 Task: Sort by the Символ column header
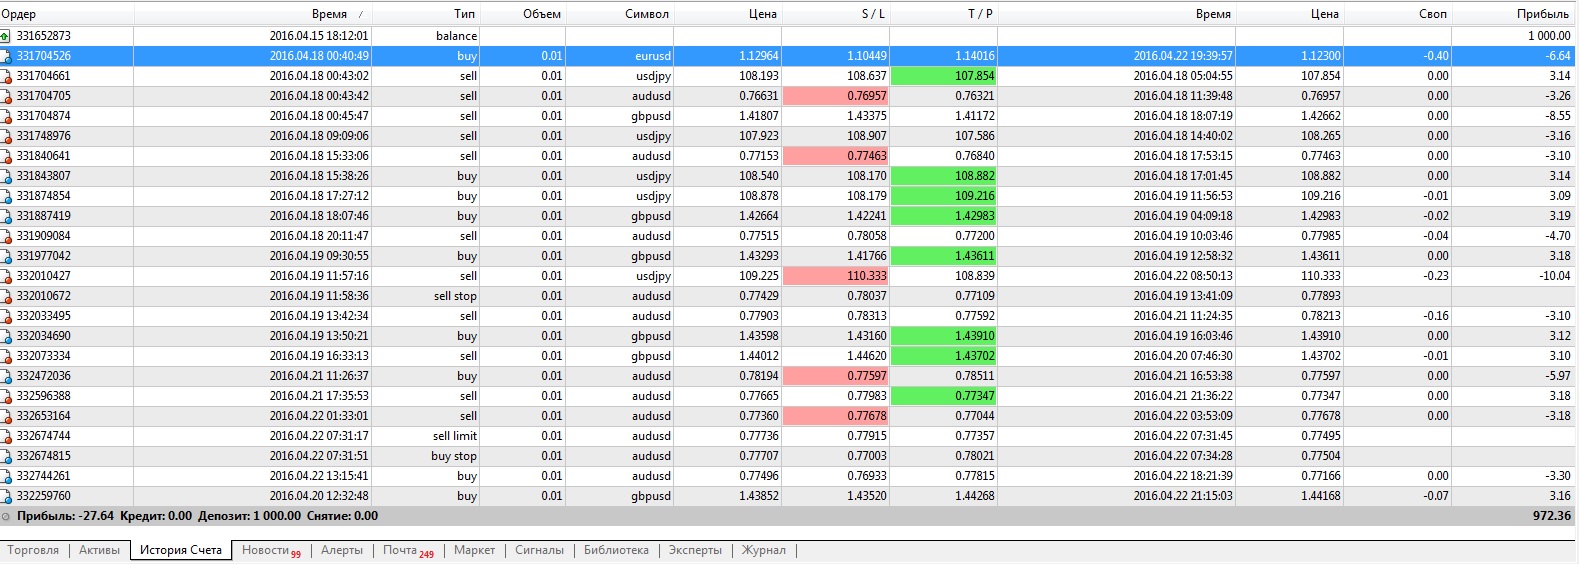pos(620,14)
